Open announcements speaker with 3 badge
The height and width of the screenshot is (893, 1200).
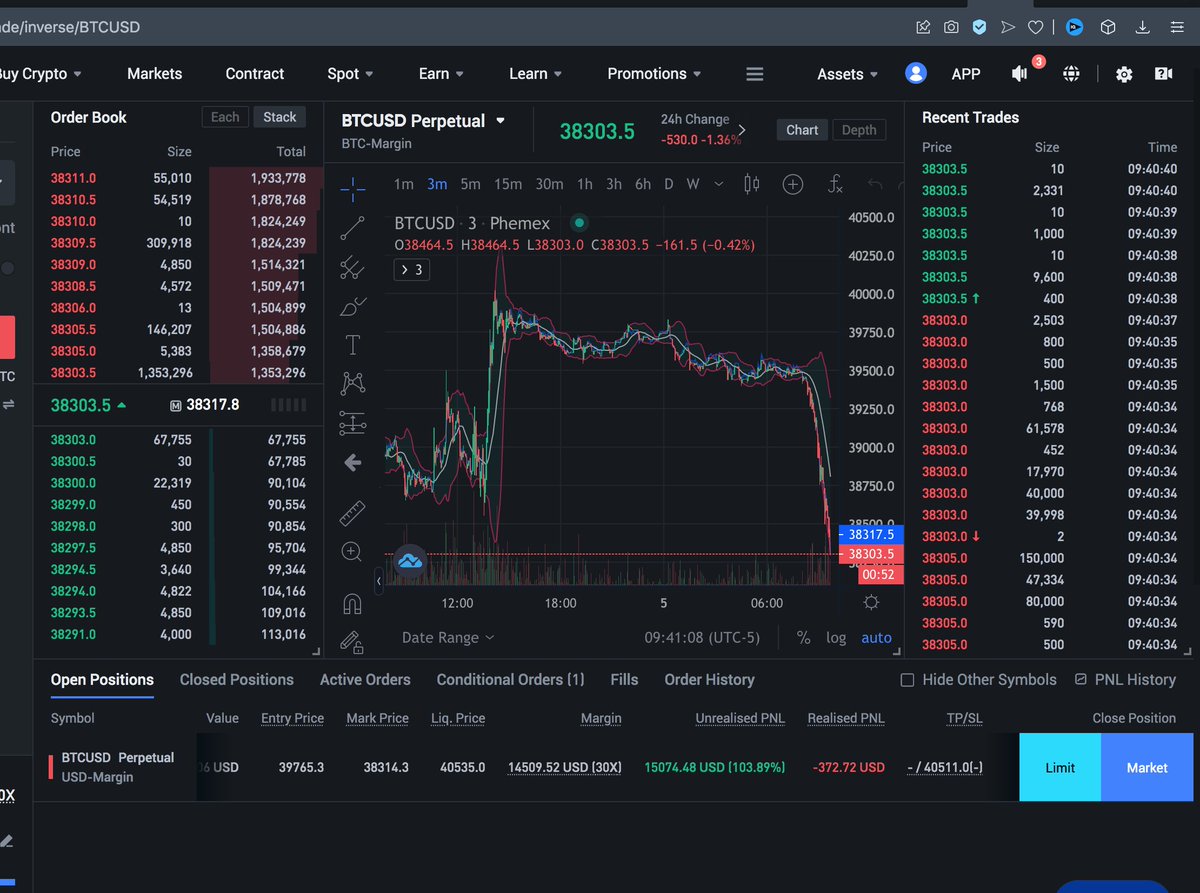click(1020, 73)
